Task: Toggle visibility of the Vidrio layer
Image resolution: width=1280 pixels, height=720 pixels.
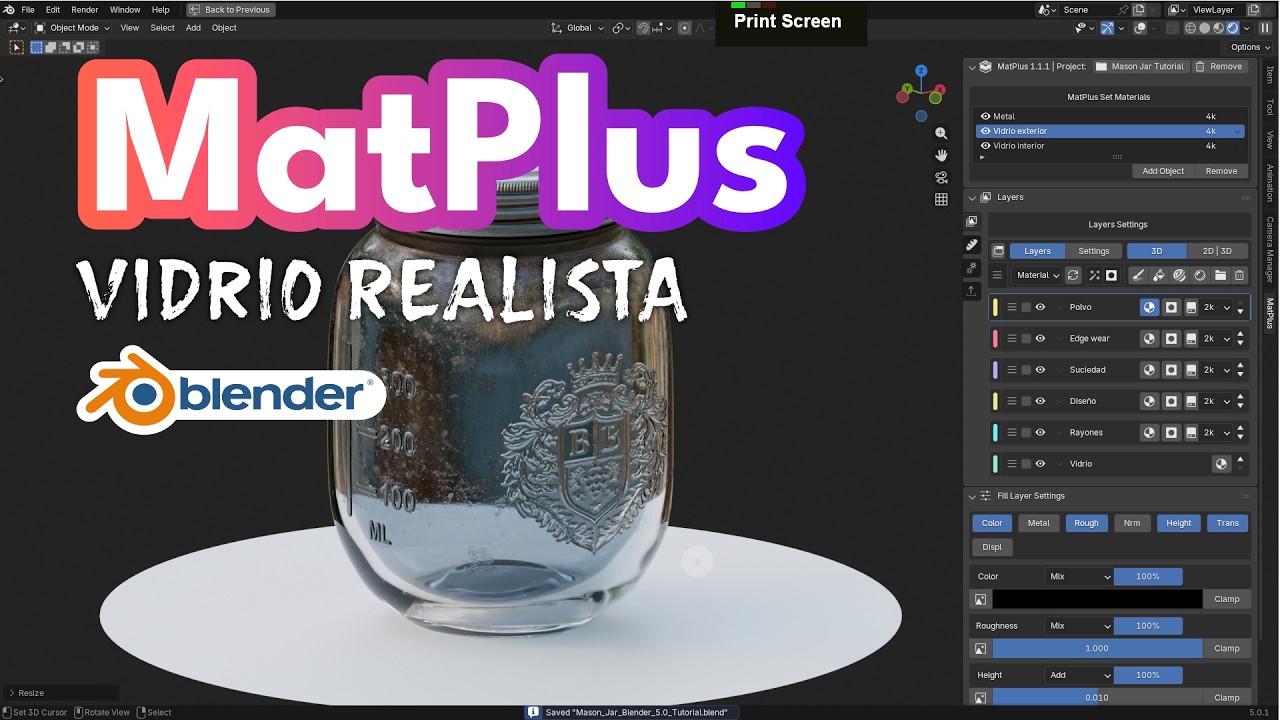Action: (x=1040, y=464)
